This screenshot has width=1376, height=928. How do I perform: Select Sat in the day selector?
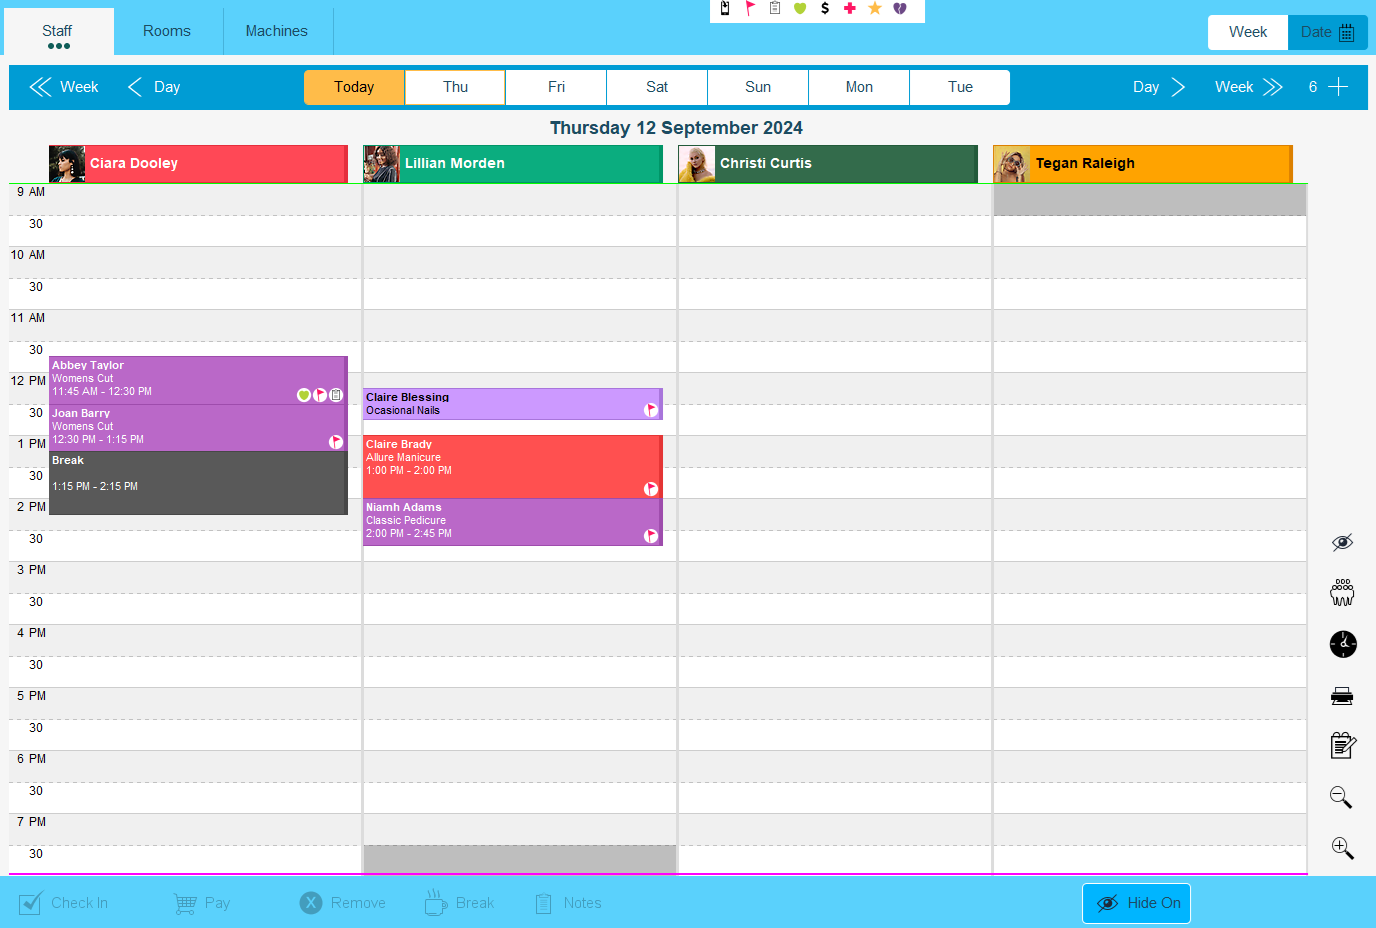click(x=657, y=87)
